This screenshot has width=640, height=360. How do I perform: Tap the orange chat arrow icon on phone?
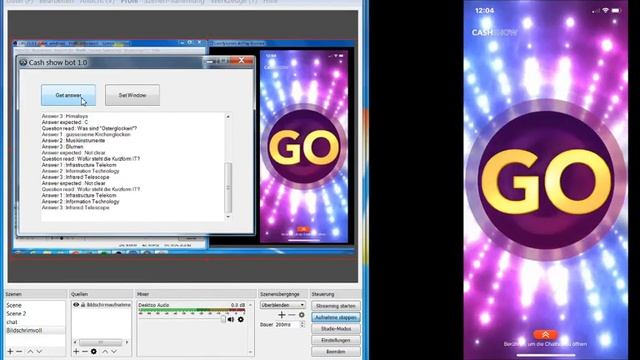tap(545, 335)
